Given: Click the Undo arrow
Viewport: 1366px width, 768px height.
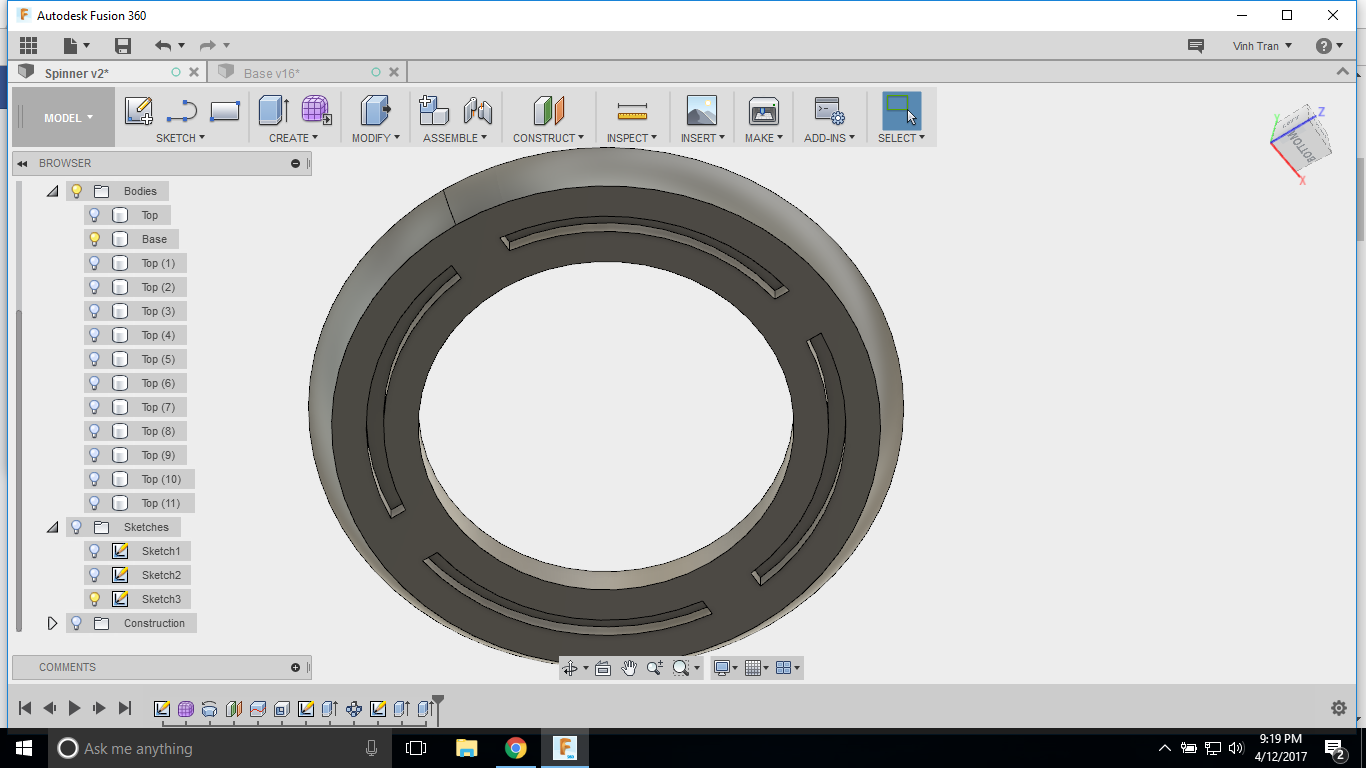Looking at the screenshot, I should [163, 46].
